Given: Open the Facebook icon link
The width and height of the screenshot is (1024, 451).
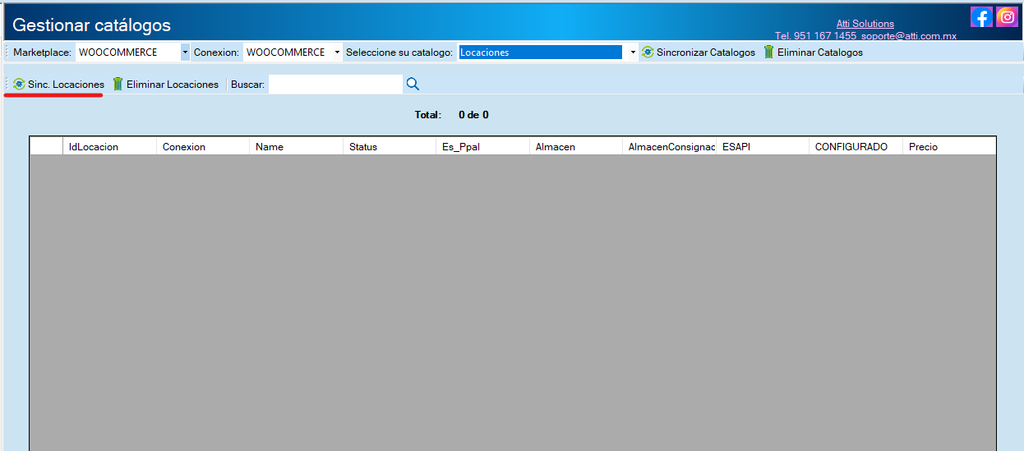Looking at the screenshot, I should click(x=982, y=16).
